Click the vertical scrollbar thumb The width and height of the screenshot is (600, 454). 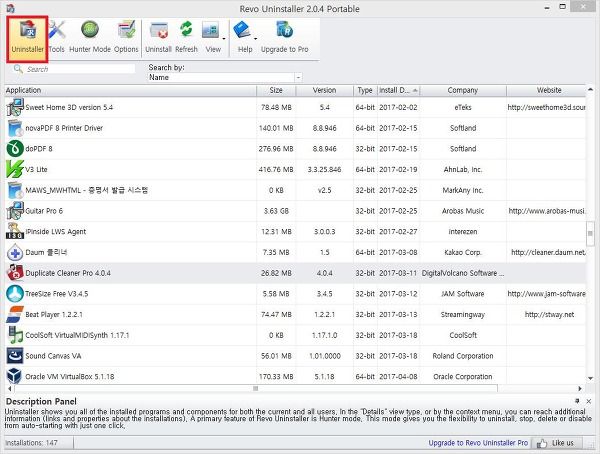click(x=590, y=234)
